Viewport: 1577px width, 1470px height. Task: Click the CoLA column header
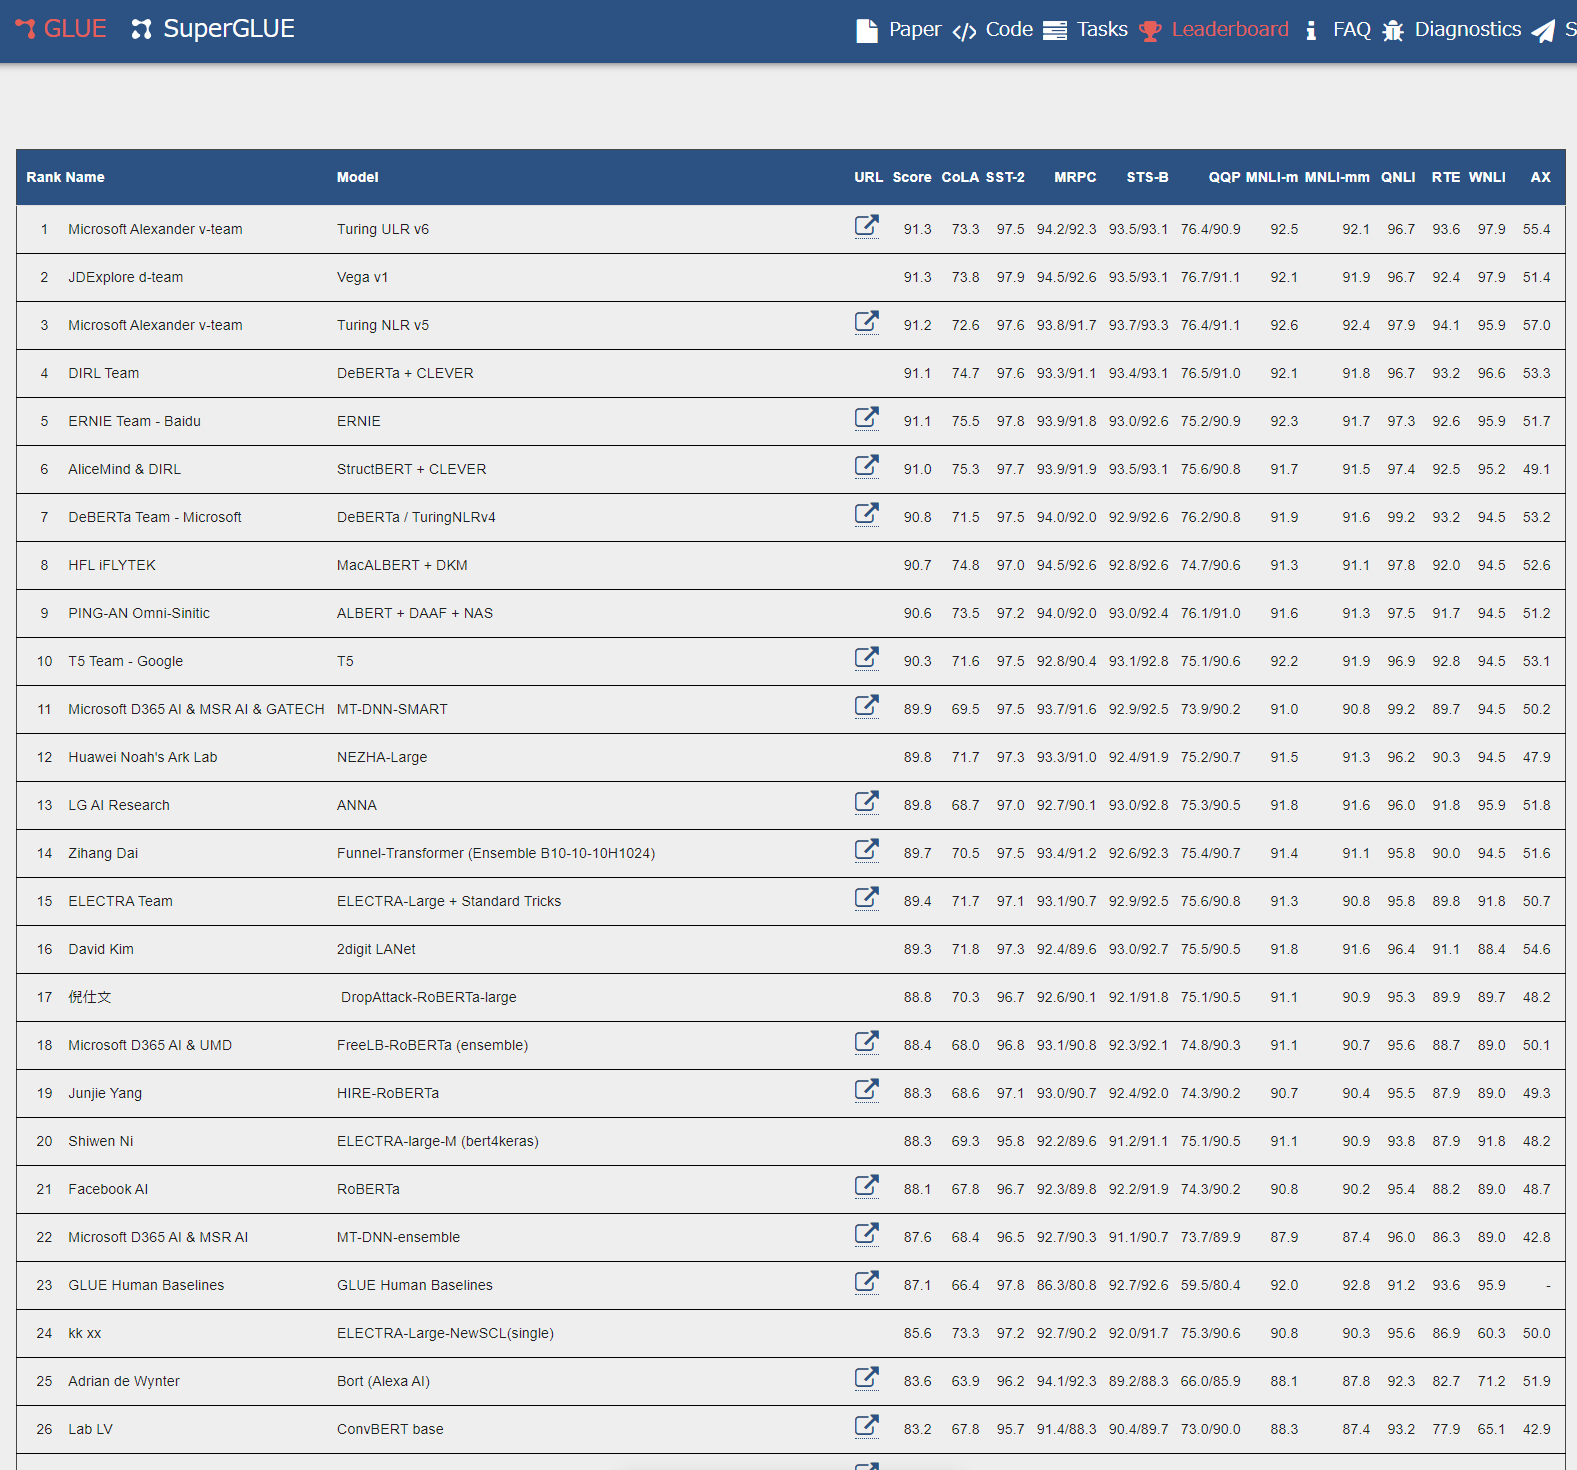coord(960,177)
